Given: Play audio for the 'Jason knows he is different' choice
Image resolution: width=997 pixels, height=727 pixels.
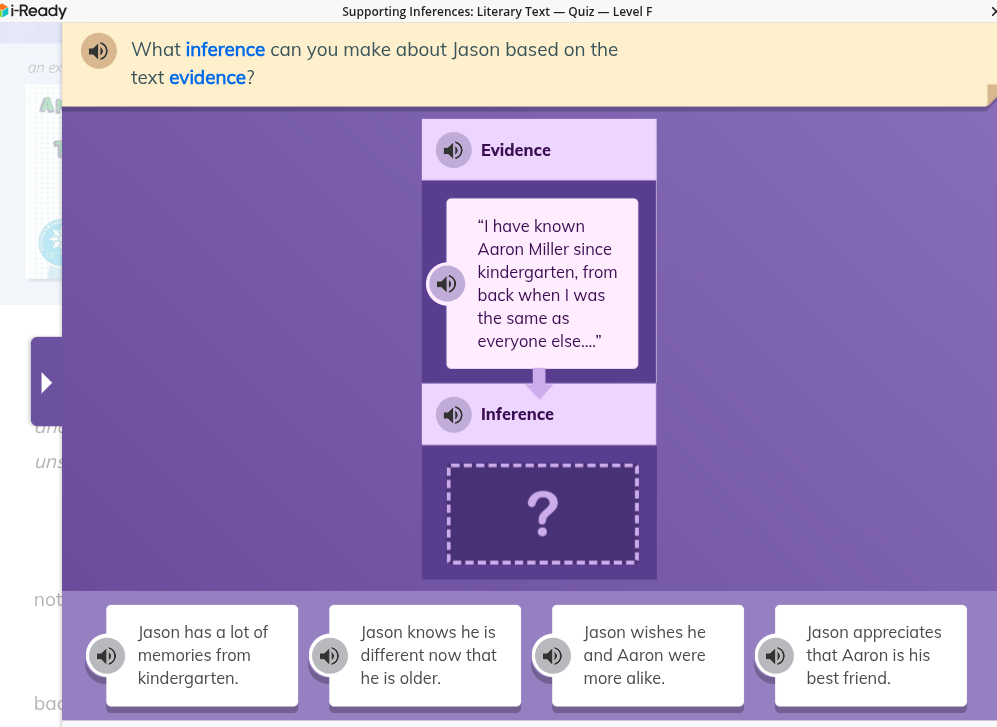Looking at the screenshot, I should (x=328, y=655).
